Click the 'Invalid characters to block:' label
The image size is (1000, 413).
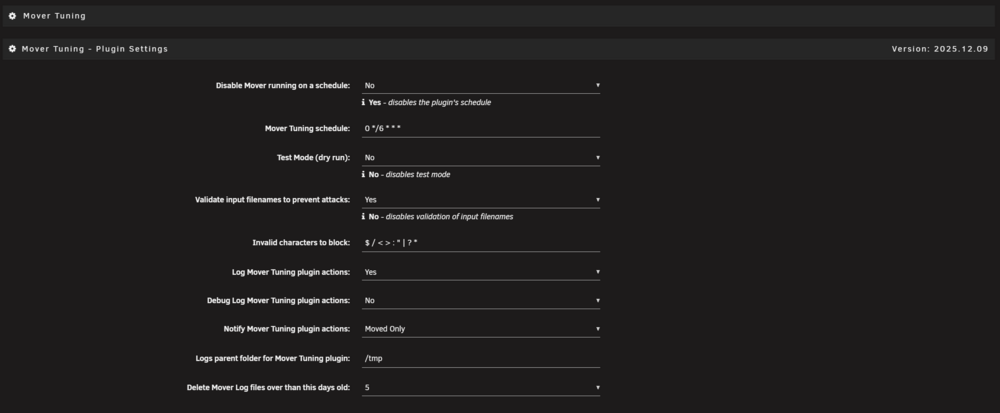pos(301,243)
